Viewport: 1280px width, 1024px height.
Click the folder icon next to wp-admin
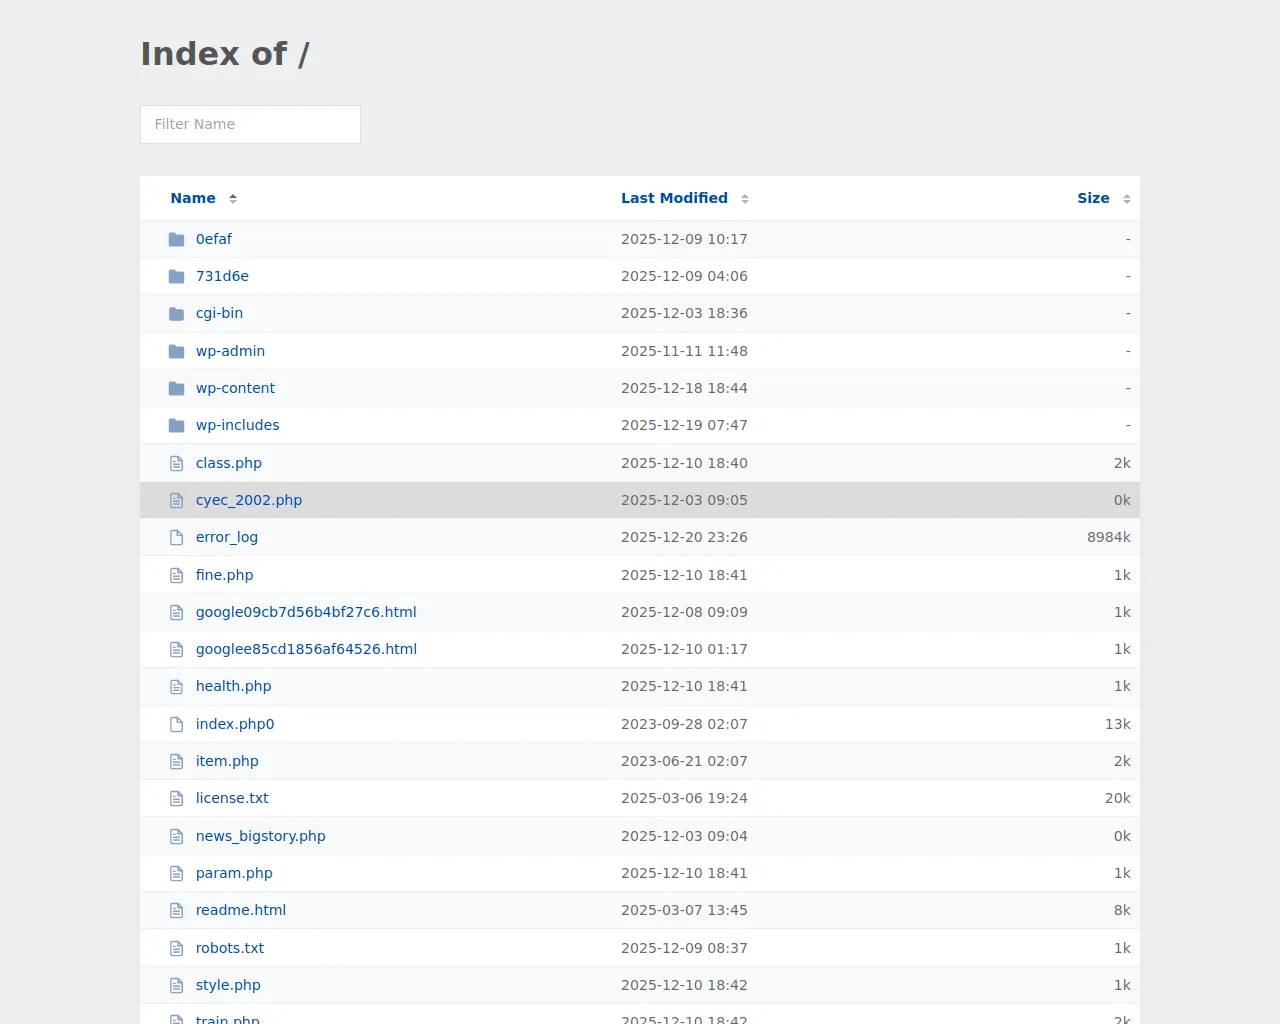pos(177,351)
